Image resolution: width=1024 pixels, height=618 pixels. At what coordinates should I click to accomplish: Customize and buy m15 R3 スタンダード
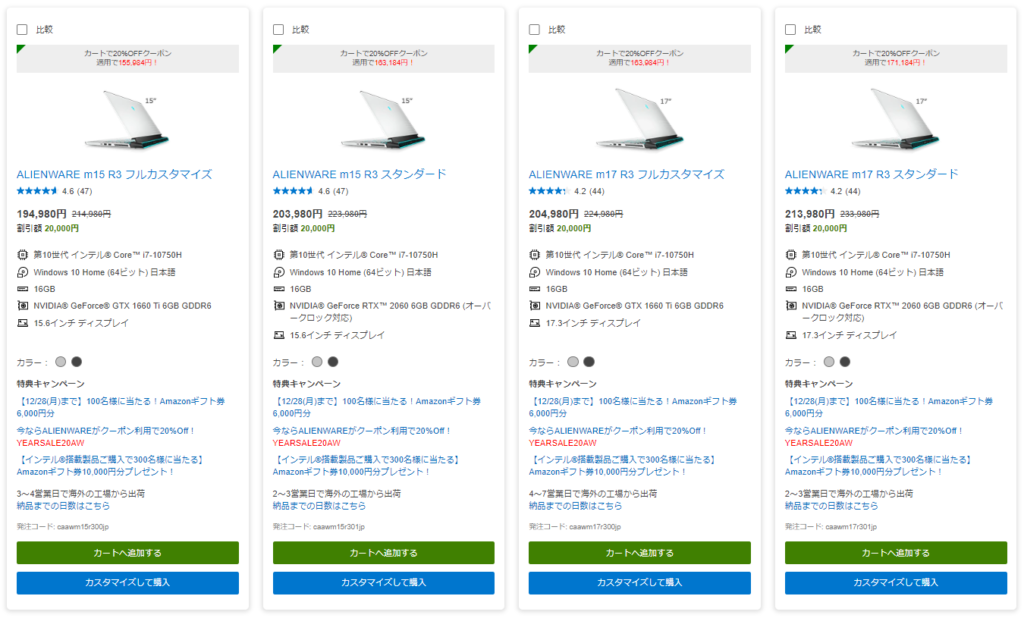383,583
